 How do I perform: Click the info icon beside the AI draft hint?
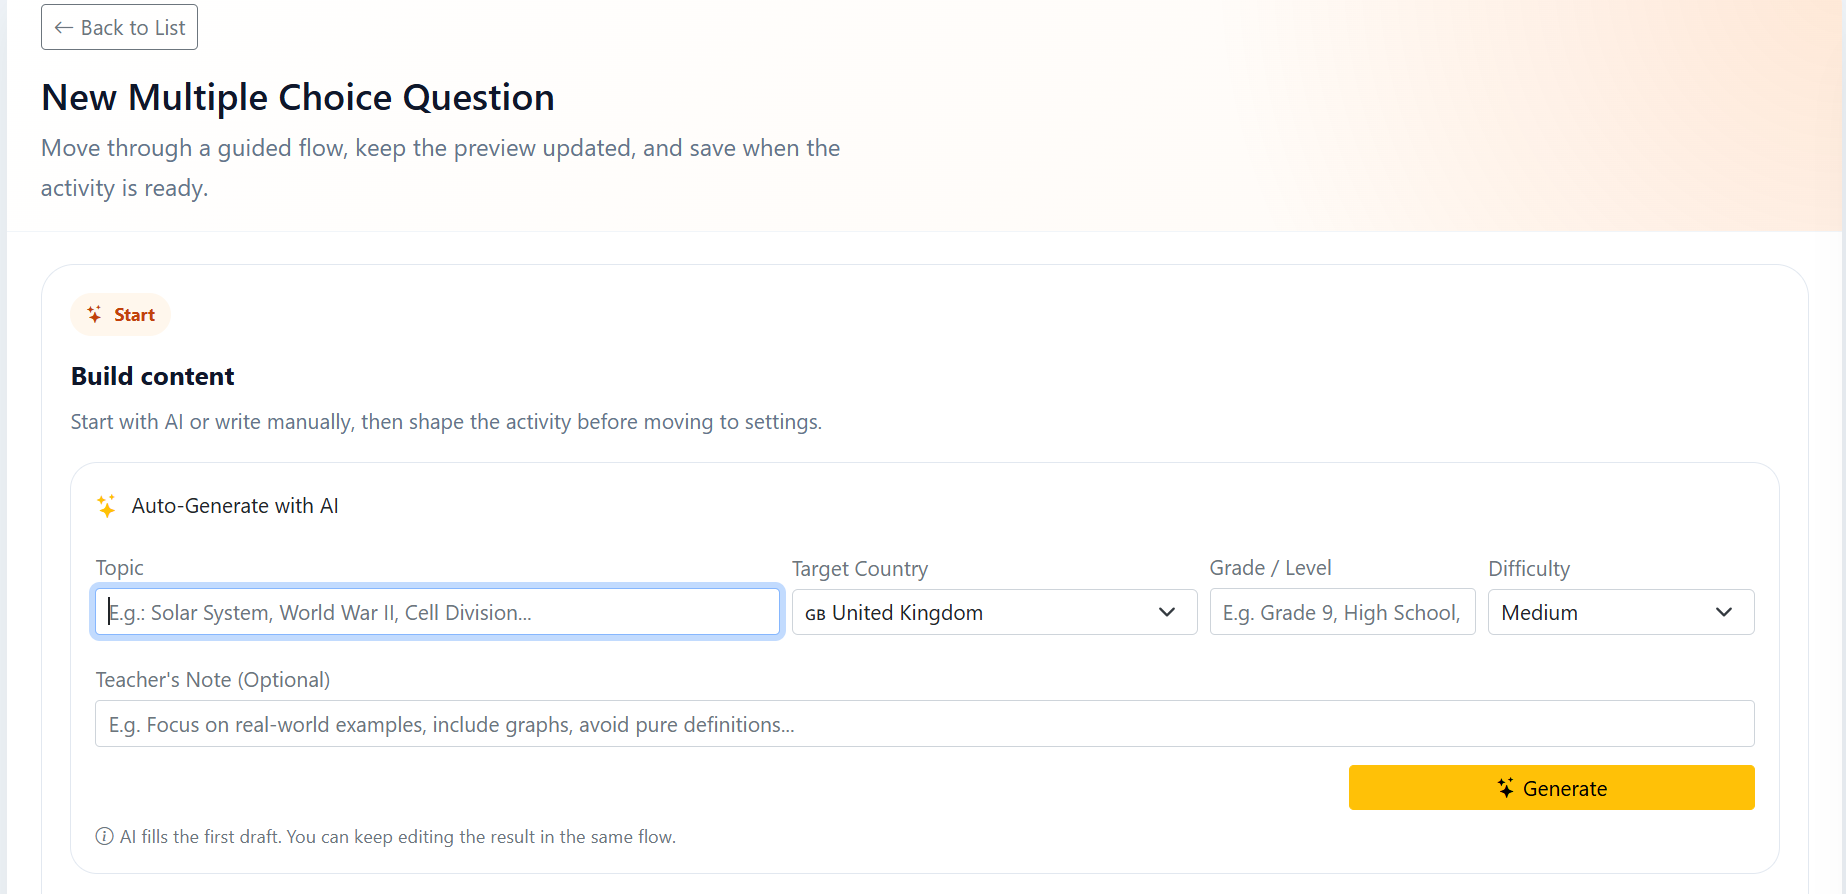104,837
